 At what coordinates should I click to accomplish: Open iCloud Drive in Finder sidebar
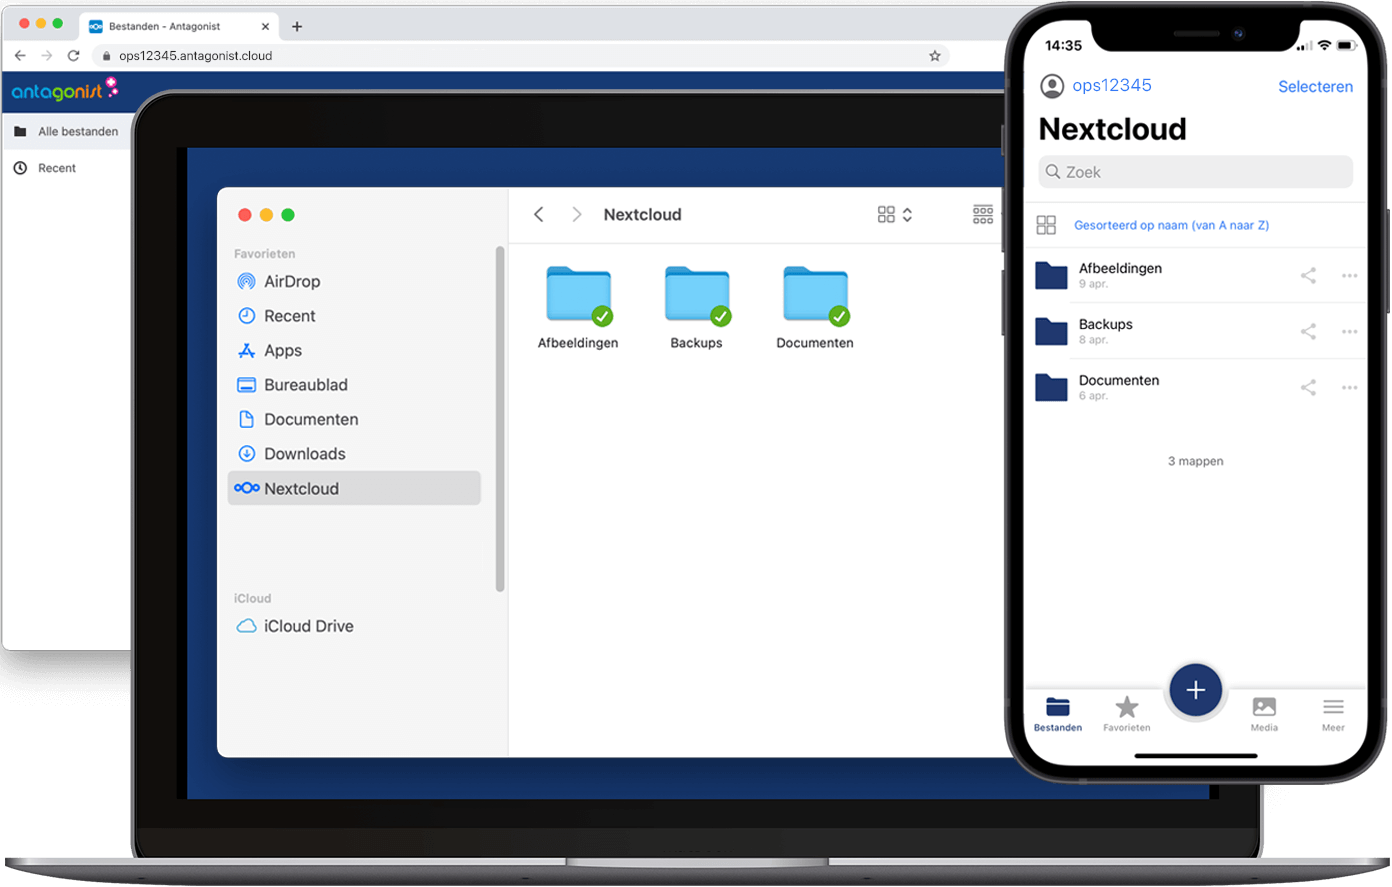tap(295, 626)
